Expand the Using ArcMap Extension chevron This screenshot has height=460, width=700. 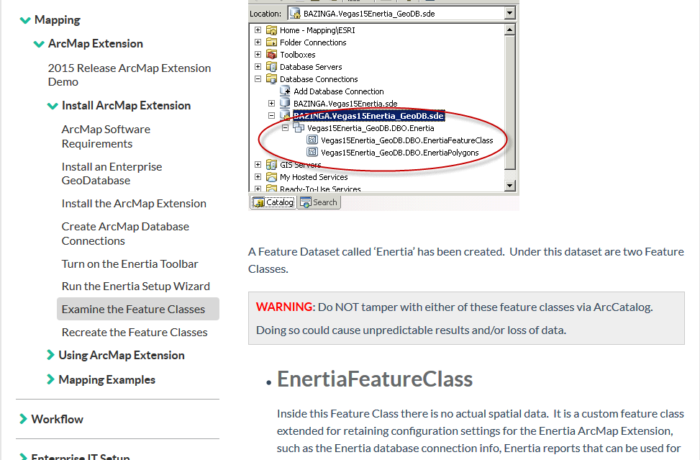[50, 355]
